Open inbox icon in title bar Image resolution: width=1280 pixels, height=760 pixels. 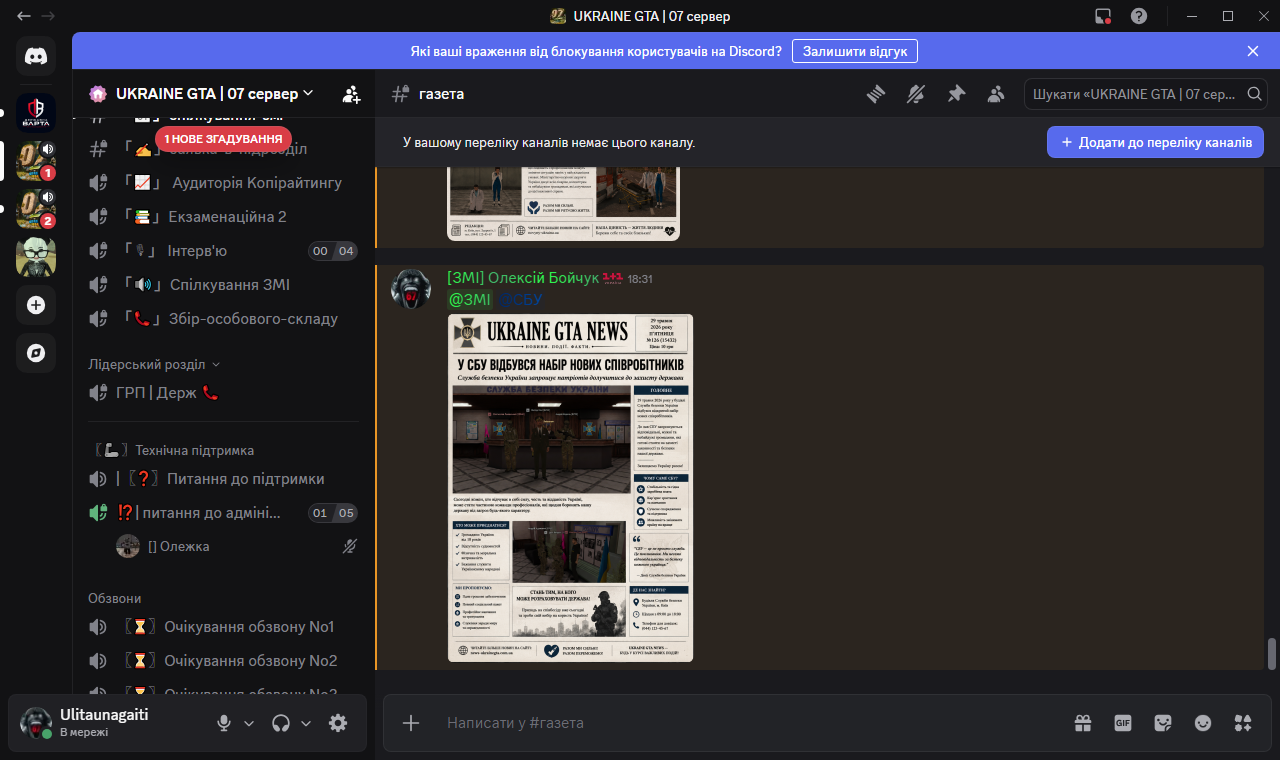(x=1103, y=16)
